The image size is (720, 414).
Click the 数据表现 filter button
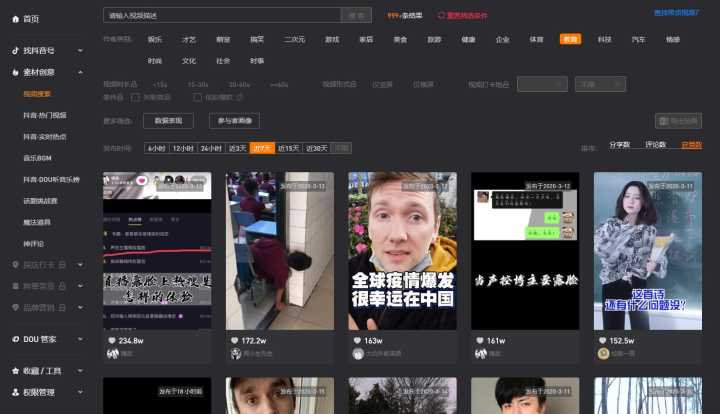168,121
